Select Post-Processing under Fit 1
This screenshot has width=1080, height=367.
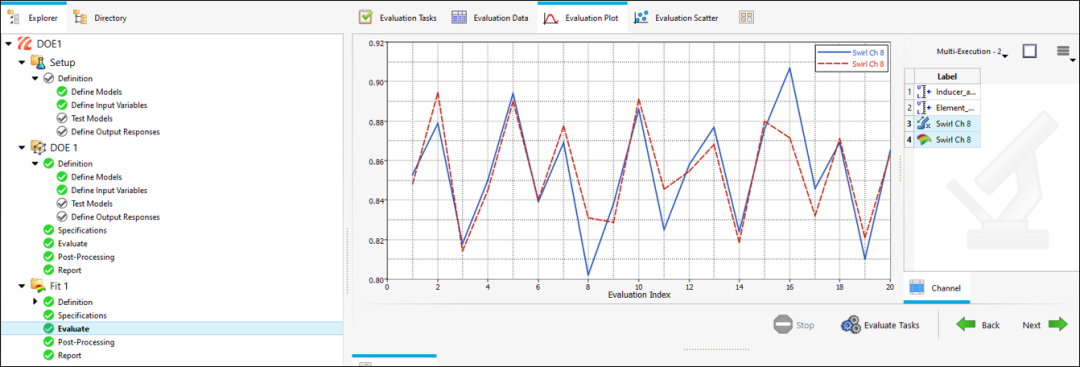click(x=86, y=342)
